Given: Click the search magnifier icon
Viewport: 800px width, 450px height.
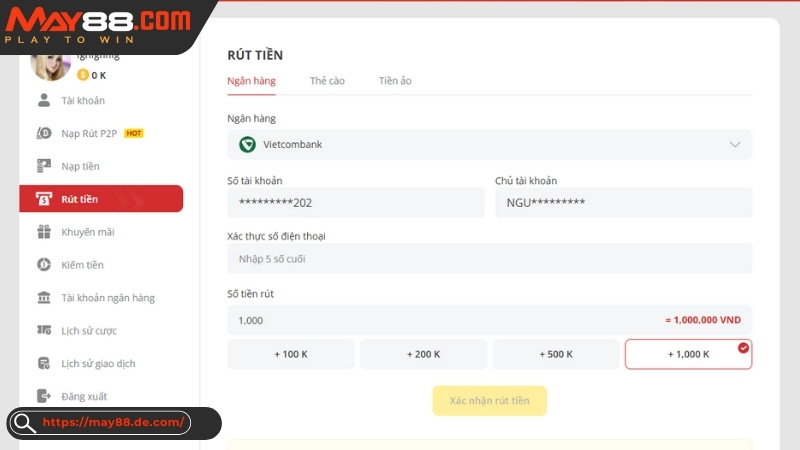Looking at the screenshot, I should click(24, 423).
